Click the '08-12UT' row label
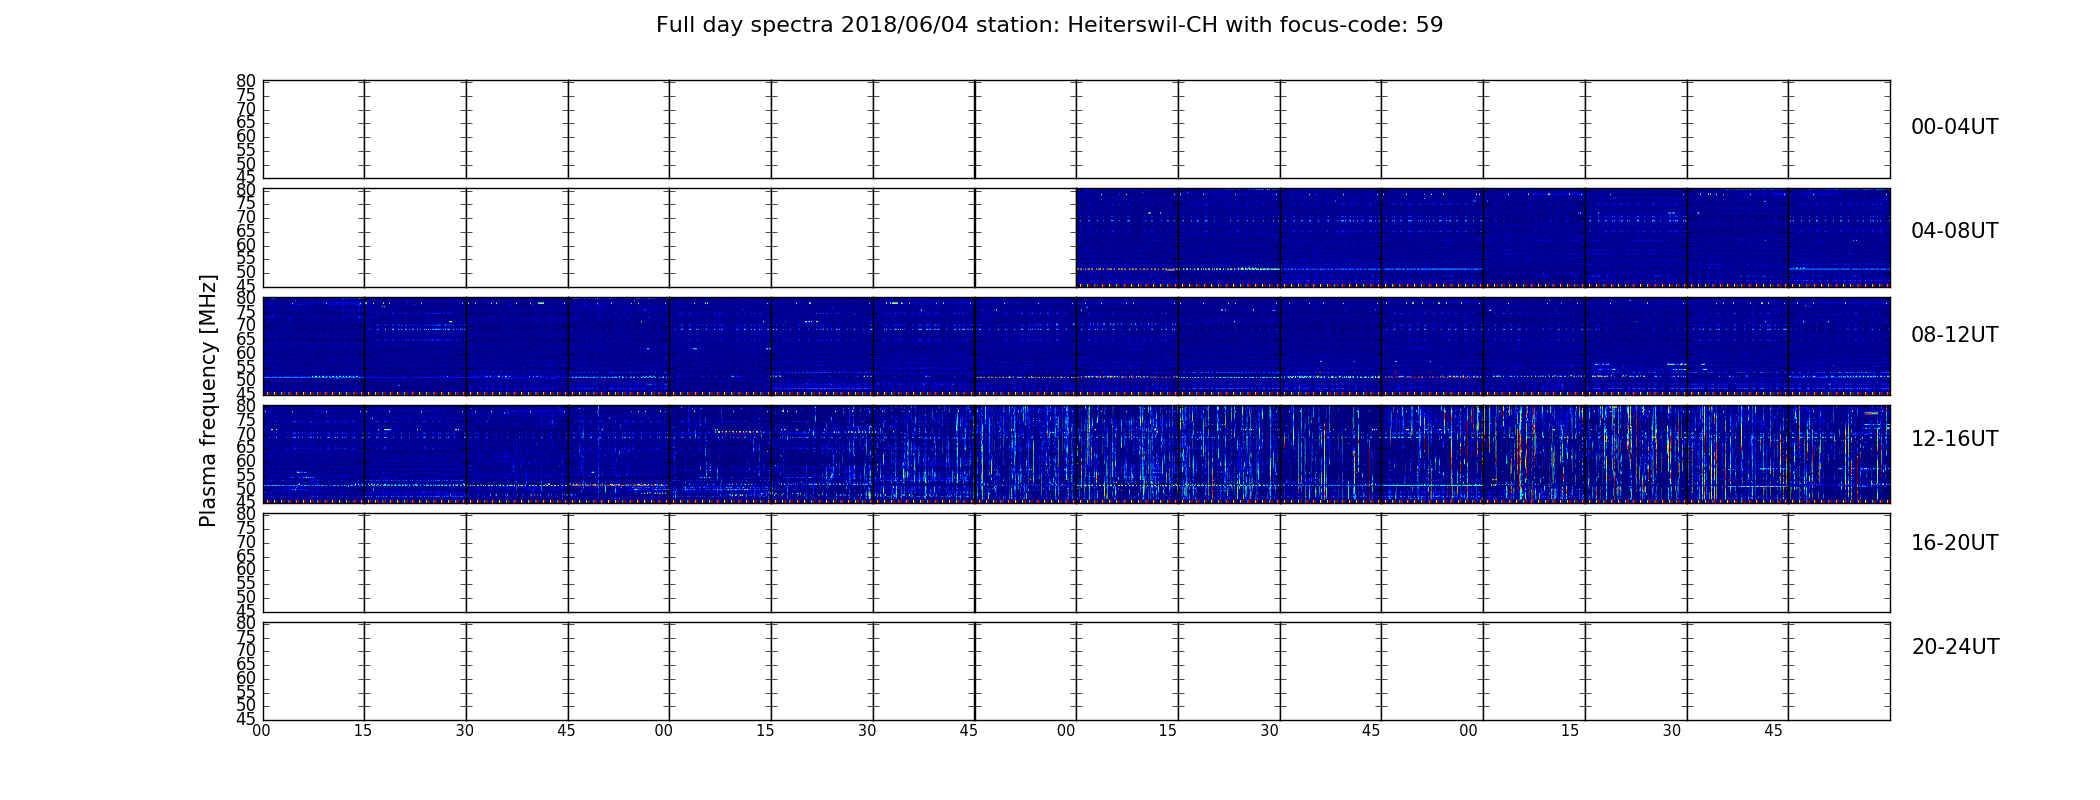The width and height of the screenshot is (2100, 800). pyautogui.click(x=1954, y=335)
